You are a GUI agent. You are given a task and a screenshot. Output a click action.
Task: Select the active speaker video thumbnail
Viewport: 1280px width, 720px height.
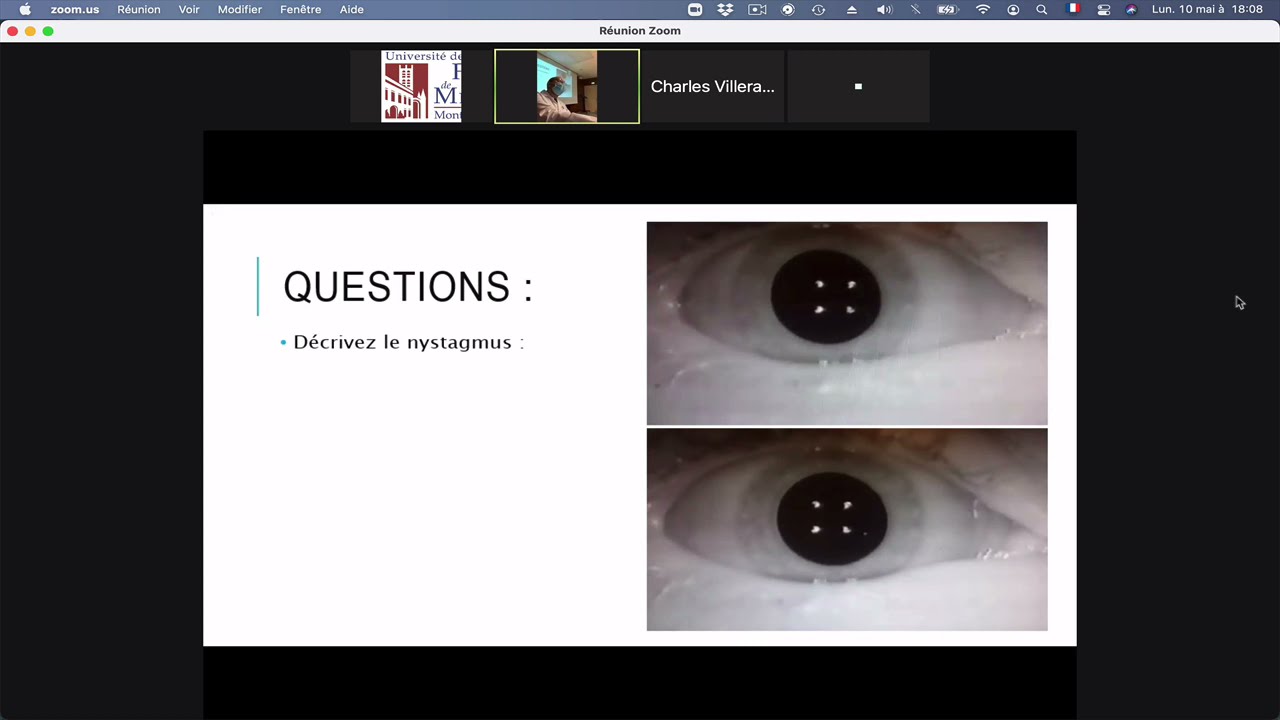click(x=567, y=86)
